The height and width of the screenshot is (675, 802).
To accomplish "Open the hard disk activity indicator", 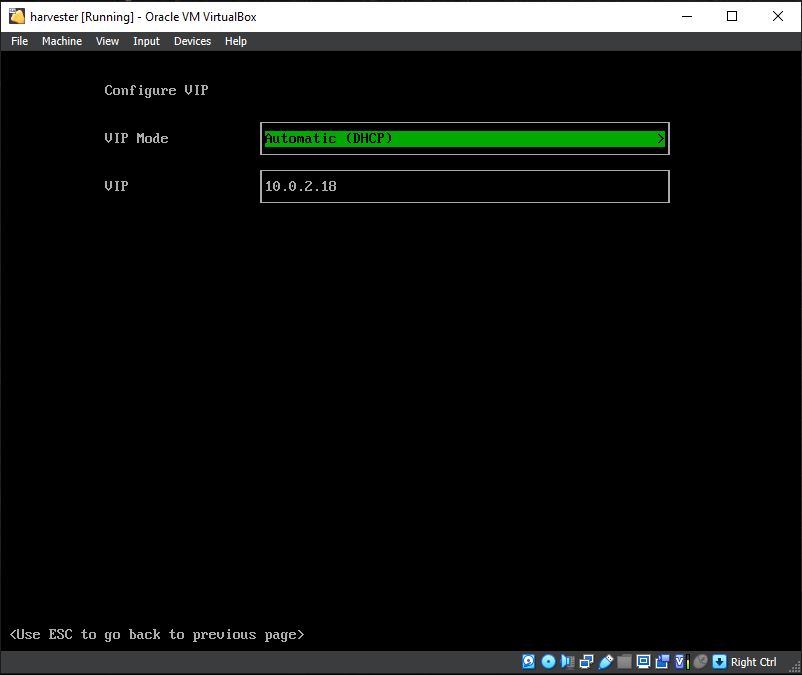I will (528, 661).
